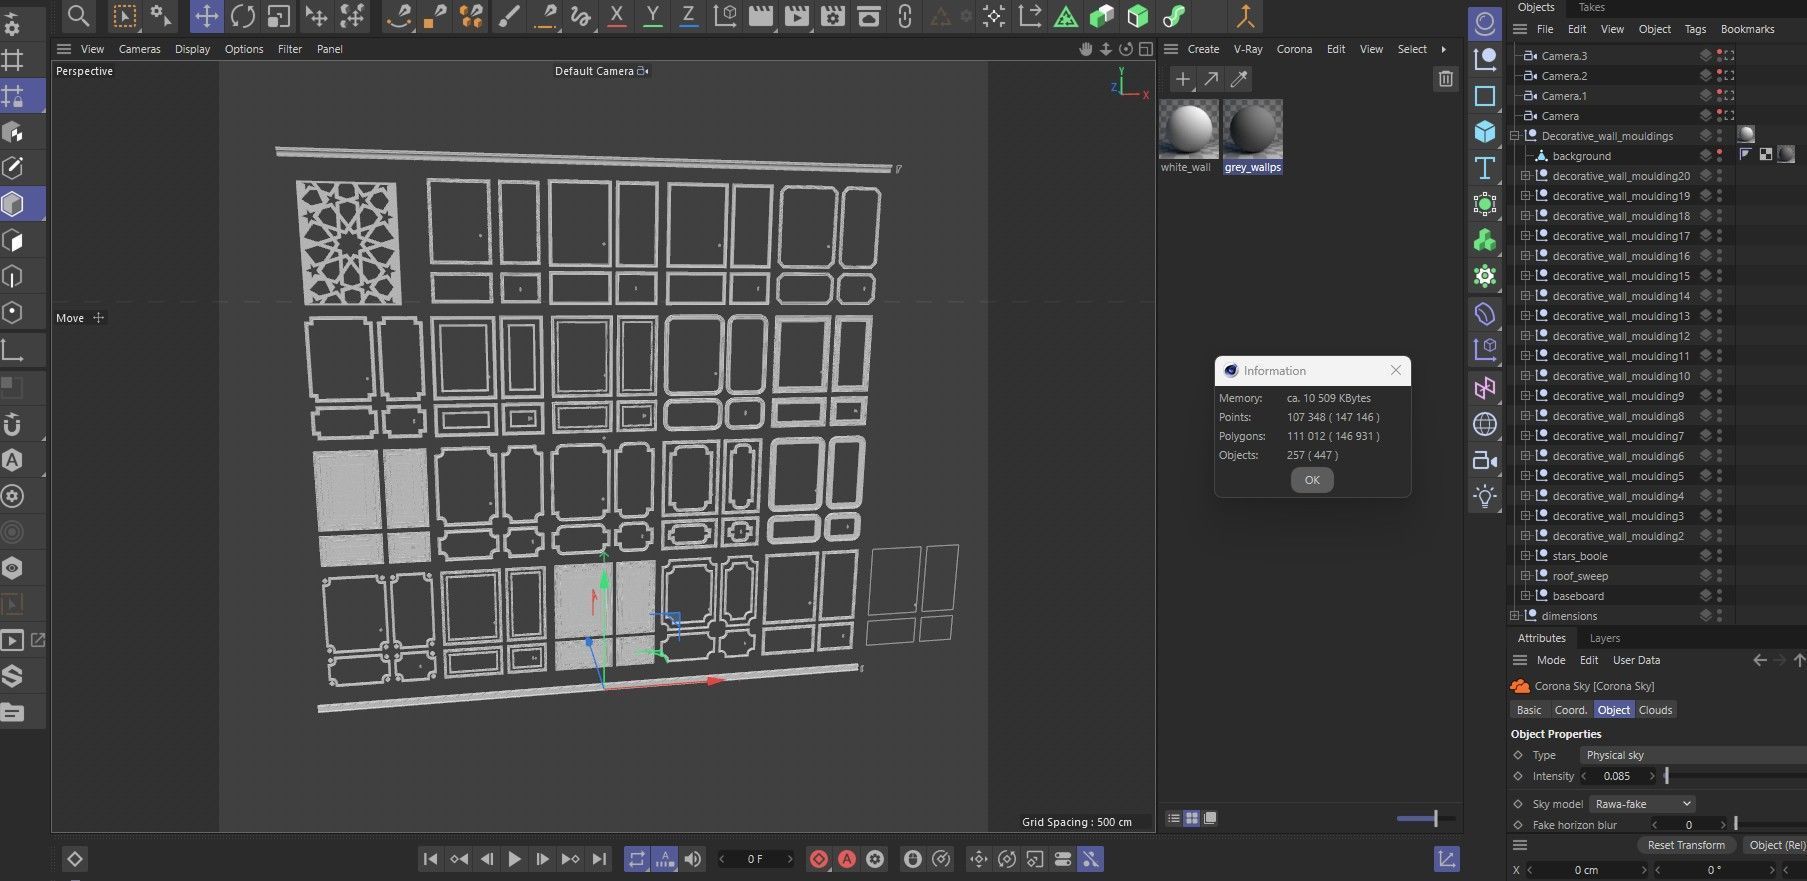
Task: Add a Text object with the T icon
Action: tap(1485, 168)
